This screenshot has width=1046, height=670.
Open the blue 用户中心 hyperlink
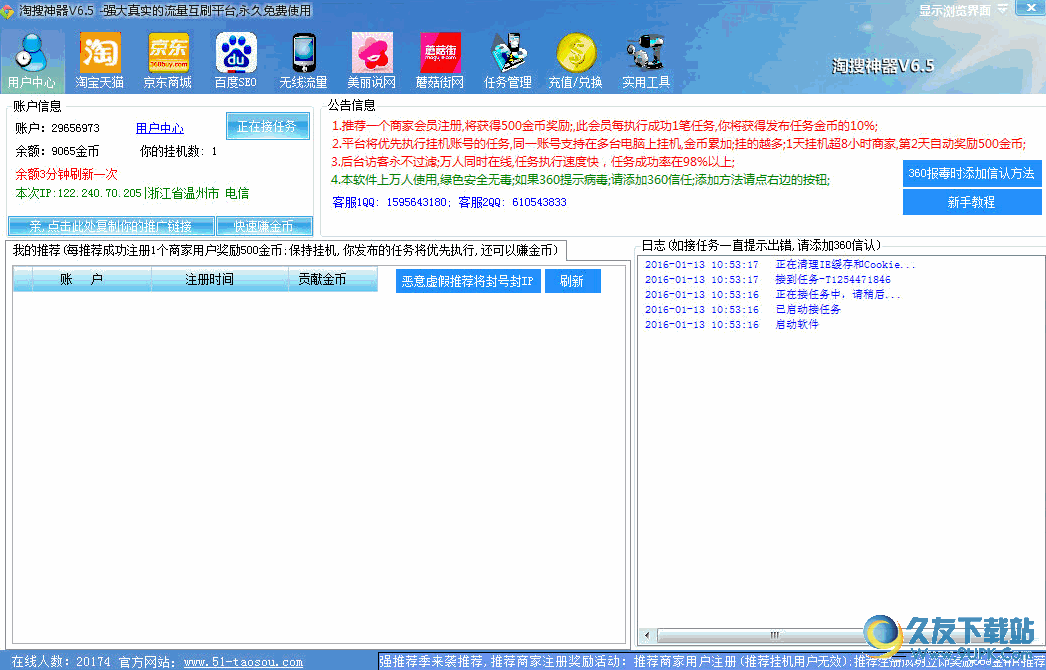coord(159,128)
